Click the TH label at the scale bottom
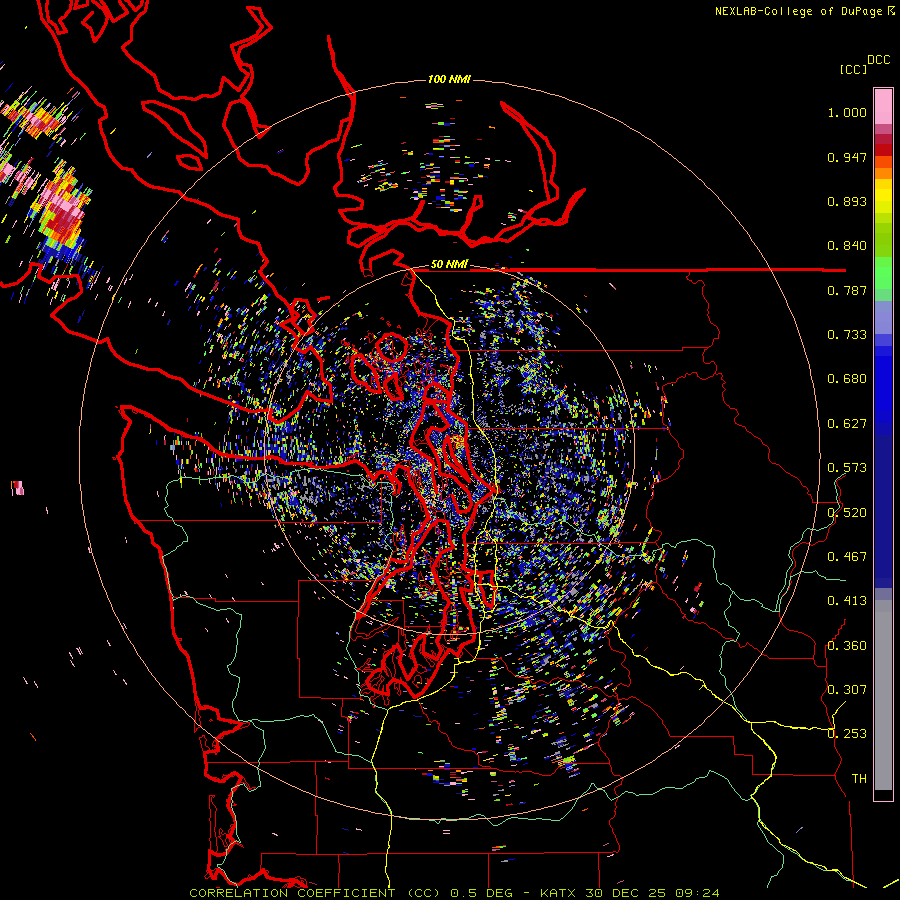Screen dimensions: 900x900 pyautogui.click(x=859, y=778)
